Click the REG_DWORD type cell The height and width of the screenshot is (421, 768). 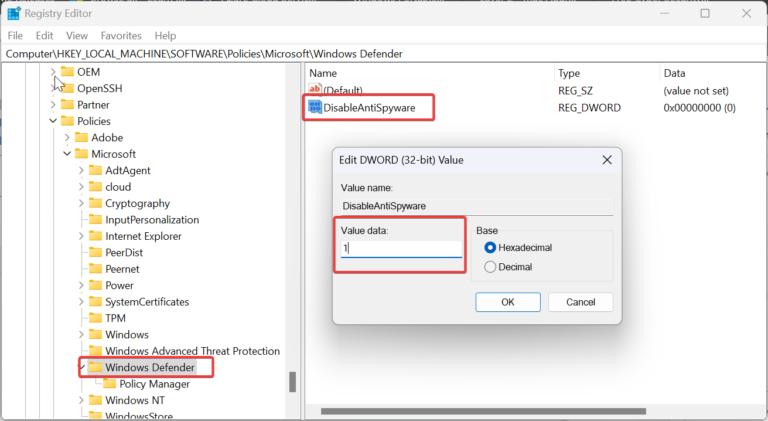[x=589, y=108]
